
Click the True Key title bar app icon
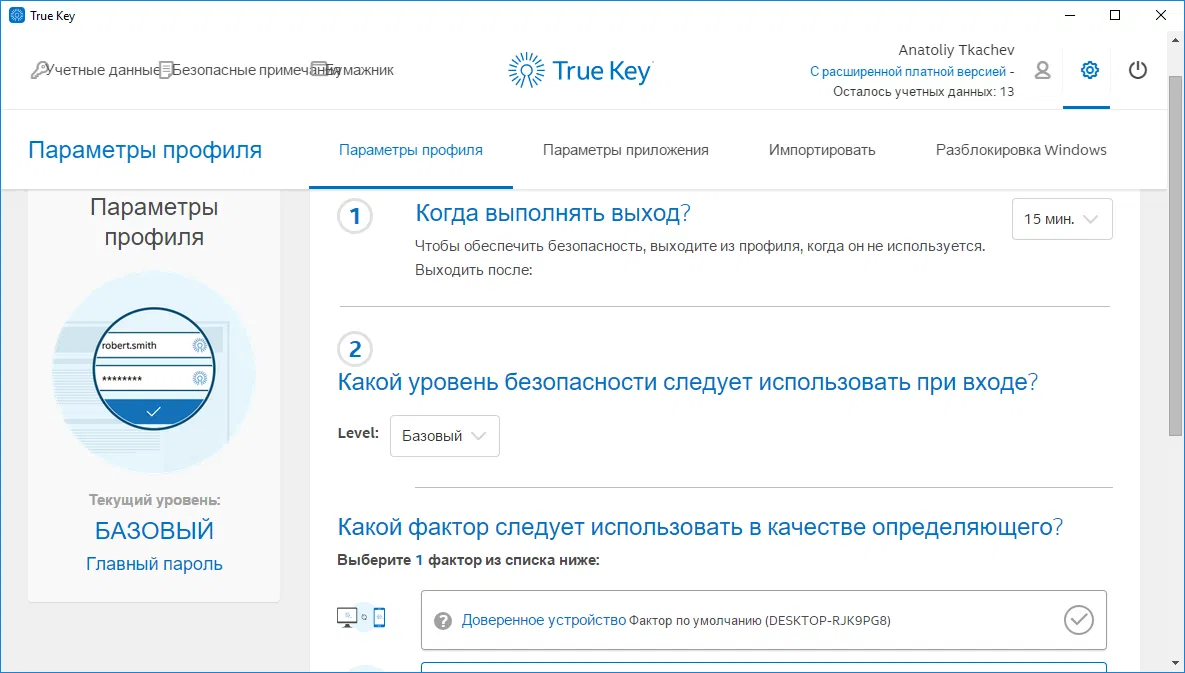tap(17, 15)
